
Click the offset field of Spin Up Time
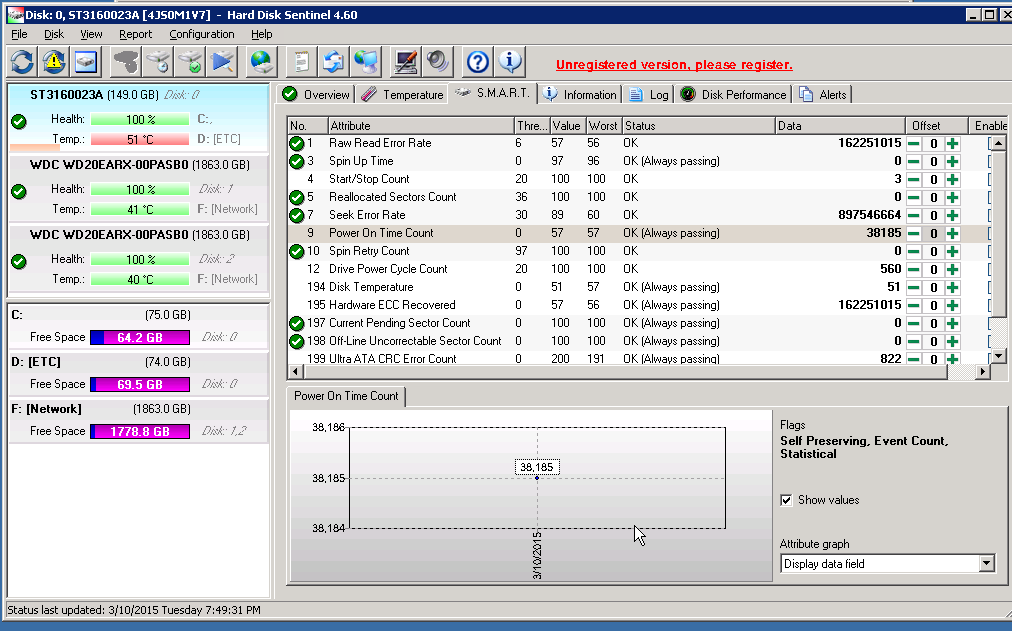[x=933, y=161]
